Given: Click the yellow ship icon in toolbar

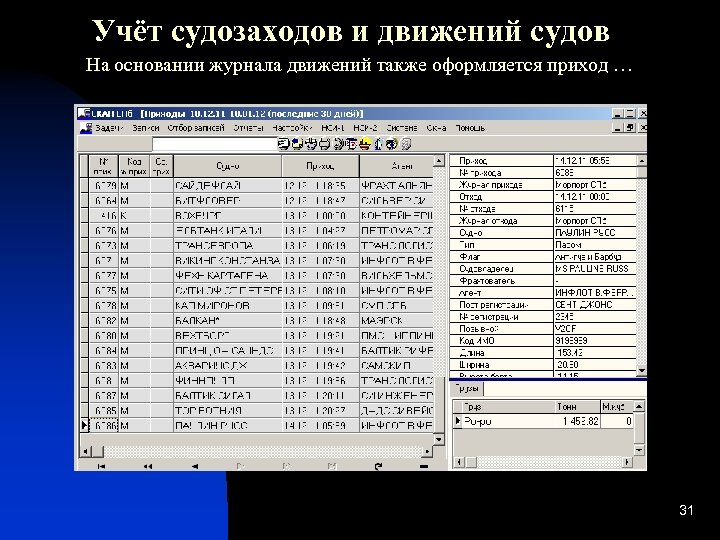Looking at the screenshot, I should [365, 144].
